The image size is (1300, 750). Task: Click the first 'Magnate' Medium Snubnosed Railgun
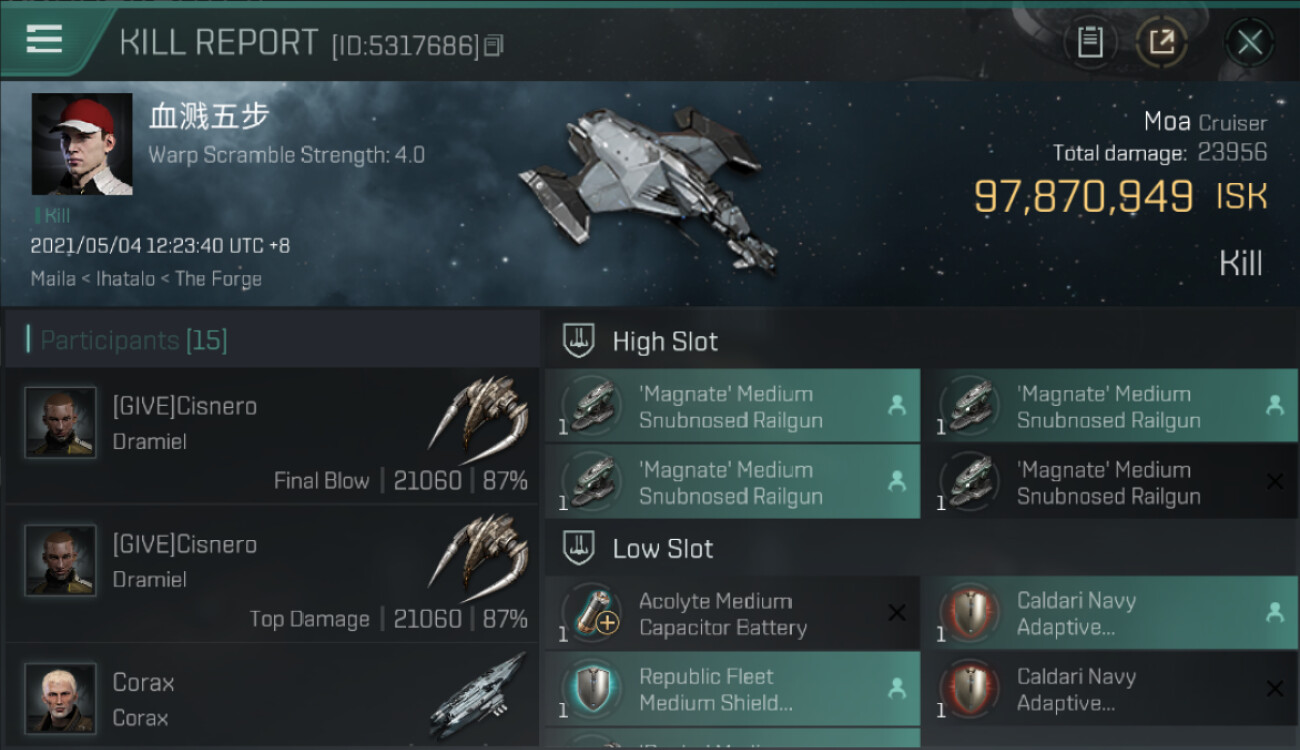tap(732, 407)
